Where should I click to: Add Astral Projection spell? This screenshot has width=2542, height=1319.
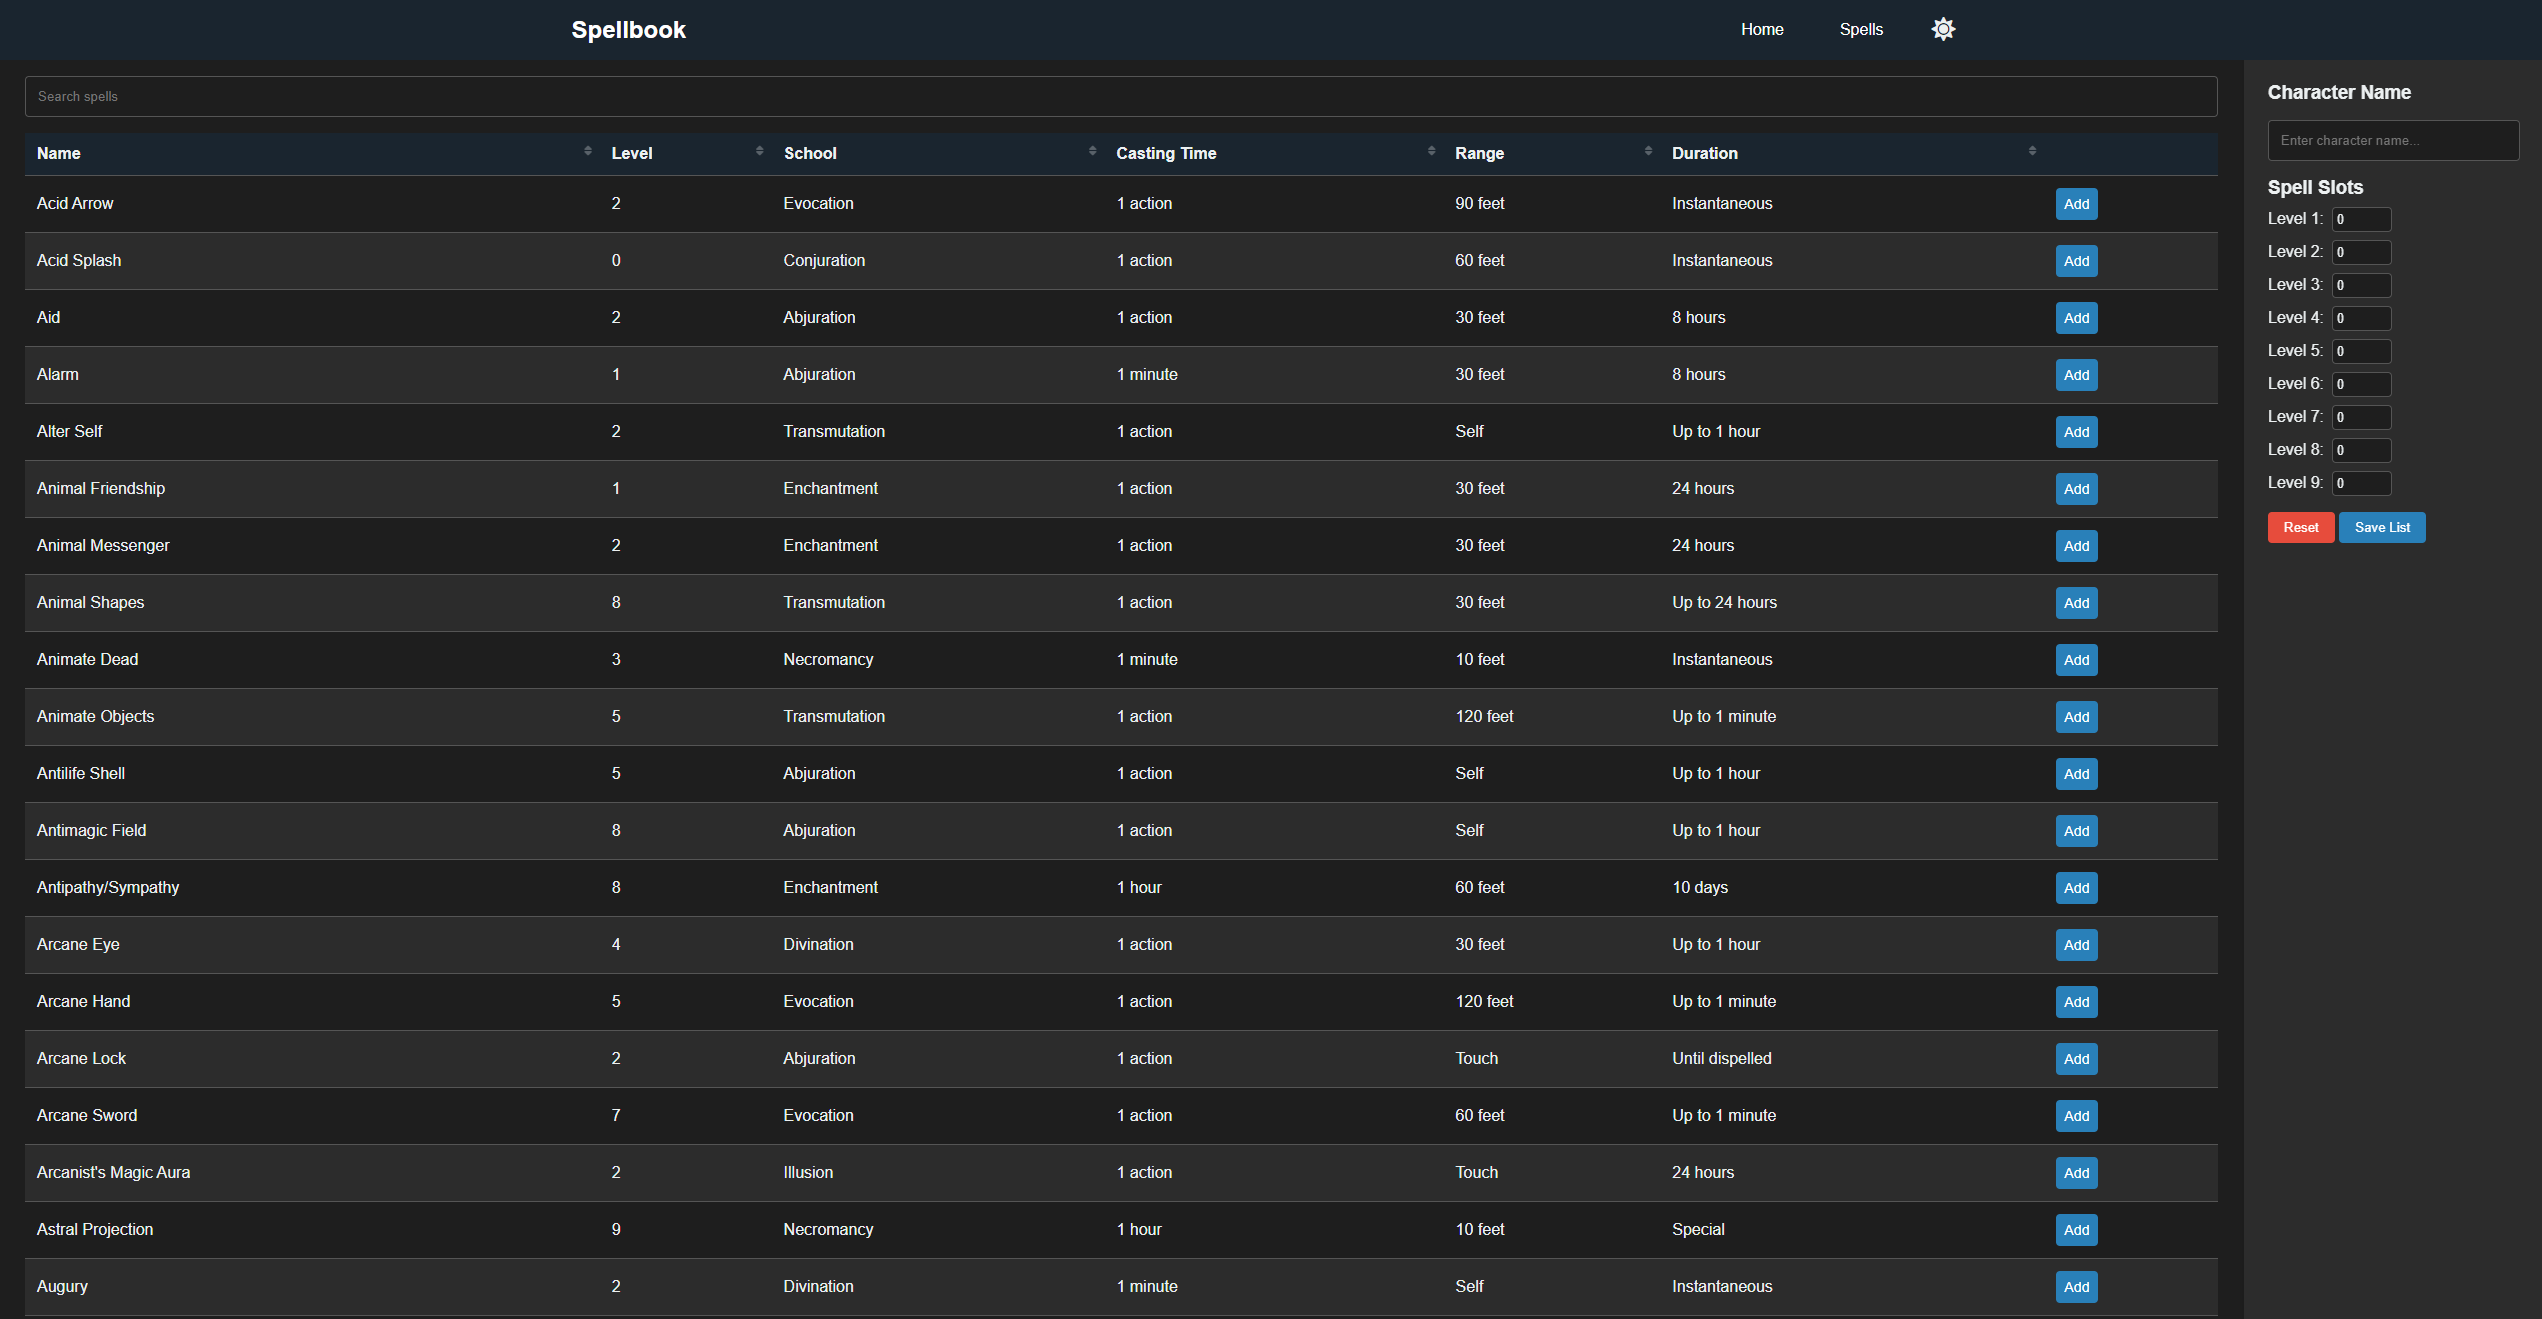pos(2076,1230)
